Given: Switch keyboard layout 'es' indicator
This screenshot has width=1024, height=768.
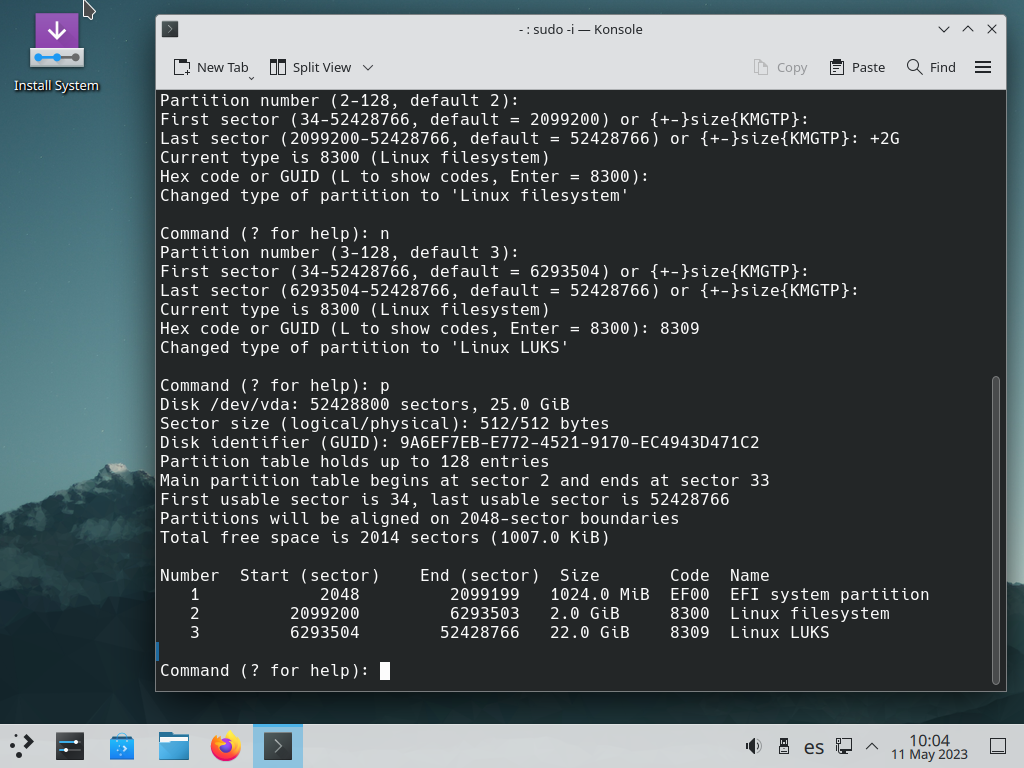Looking at the screenshot, I should click(814, 746).
